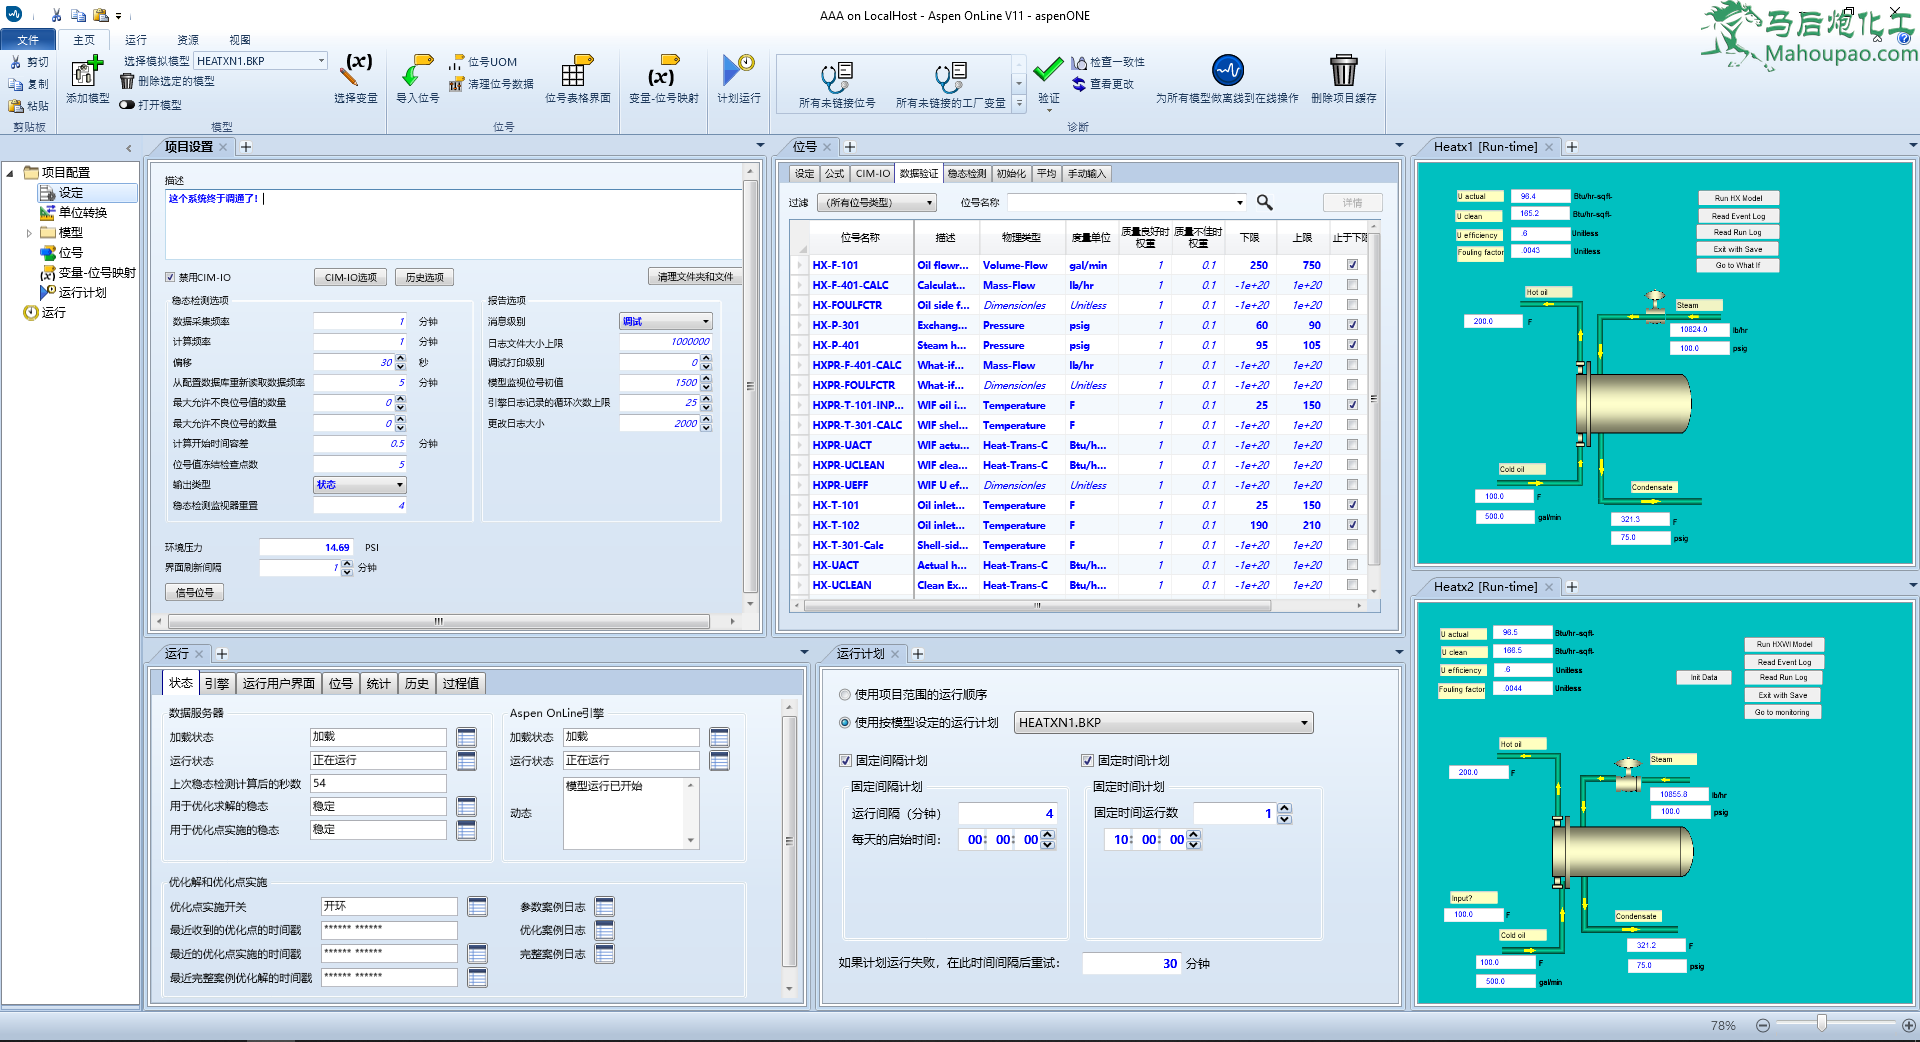This screenshot has width=1920, height=1042.
Task: Click the icon beside 参数案例日志
Action: 604,906
